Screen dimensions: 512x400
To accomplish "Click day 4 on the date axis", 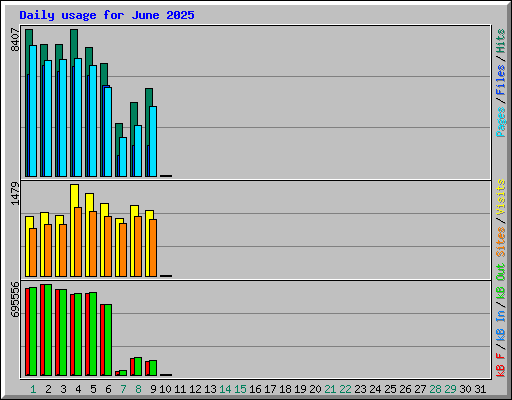I will tap(78, 389).
